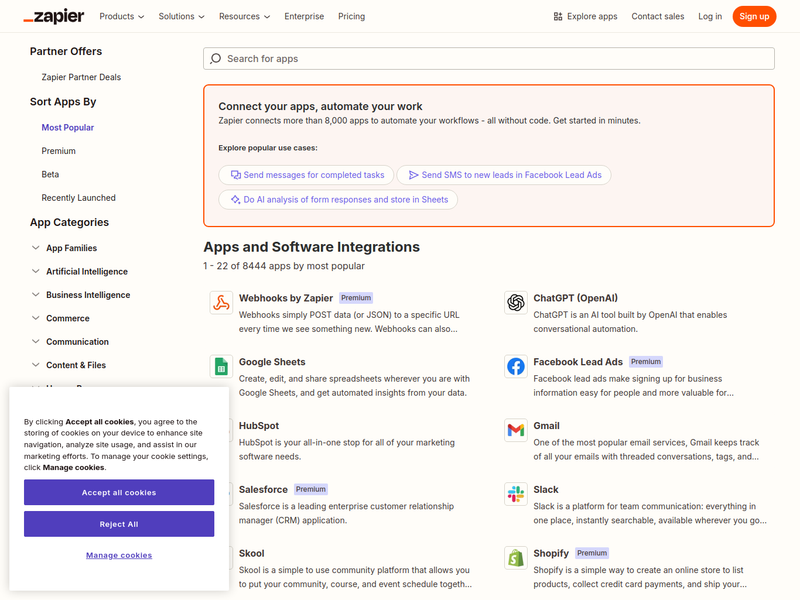Click the Premium badge beside Shopify
Viewport: 800px width, 600px height.
point(592,553)
